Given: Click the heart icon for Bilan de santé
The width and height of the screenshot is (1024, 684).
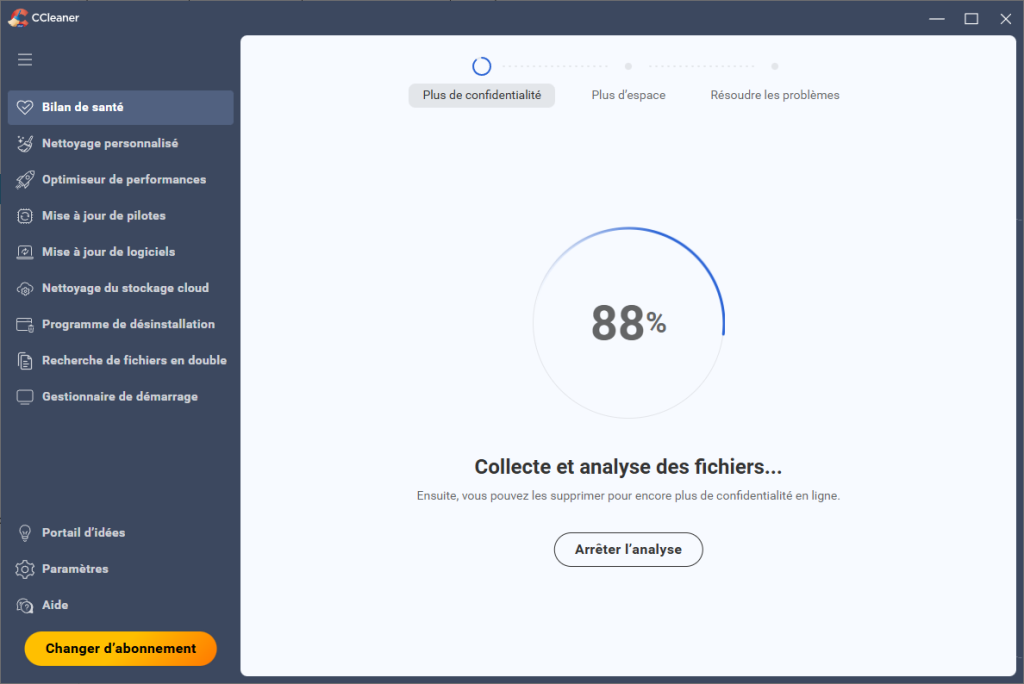Looking at the screenshot, I should [25, 108].
